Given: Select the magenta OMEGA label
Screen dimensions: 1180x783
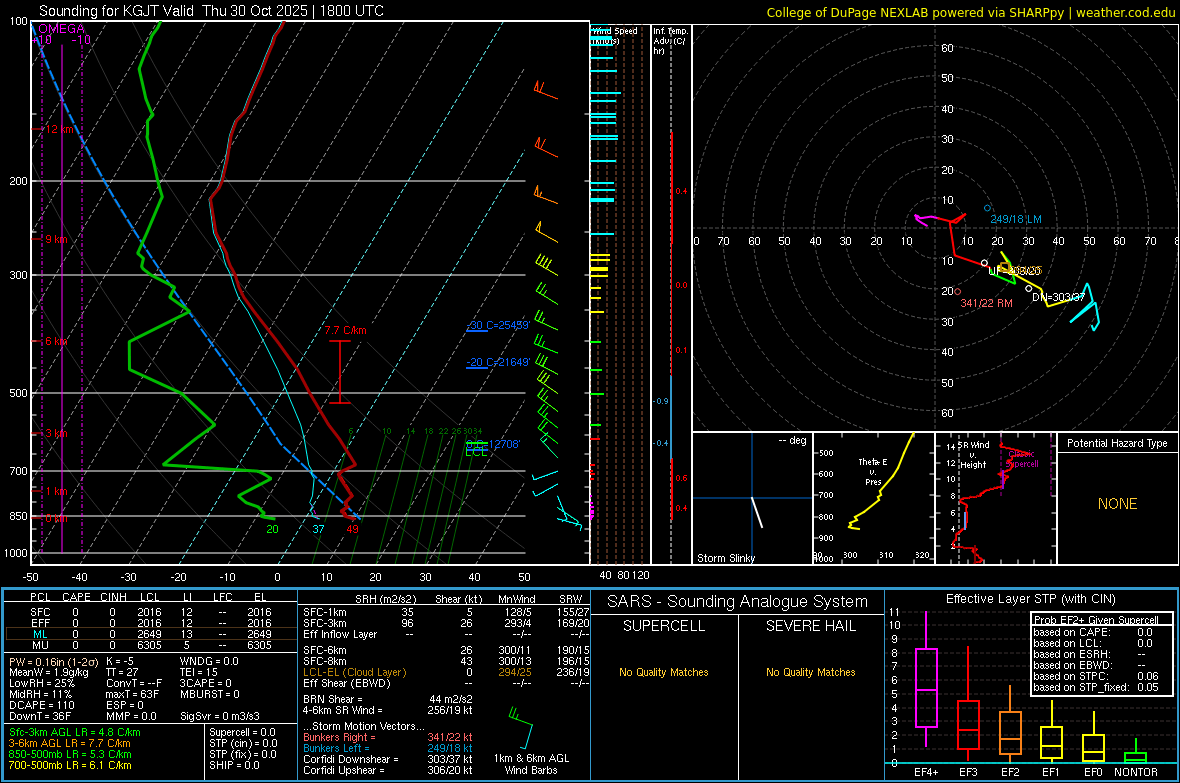Looking at the screenshot, I should point(62,29).
